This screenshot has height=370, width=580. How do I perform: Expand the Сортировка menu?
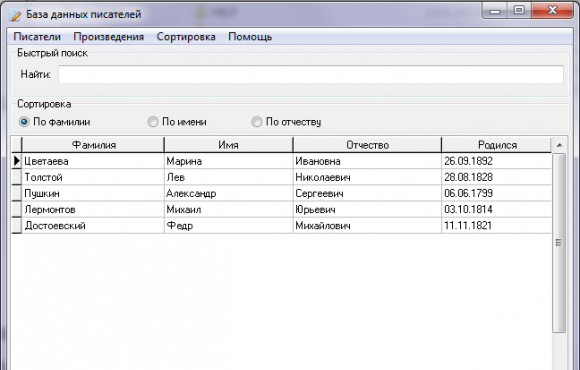click(186, 37)
